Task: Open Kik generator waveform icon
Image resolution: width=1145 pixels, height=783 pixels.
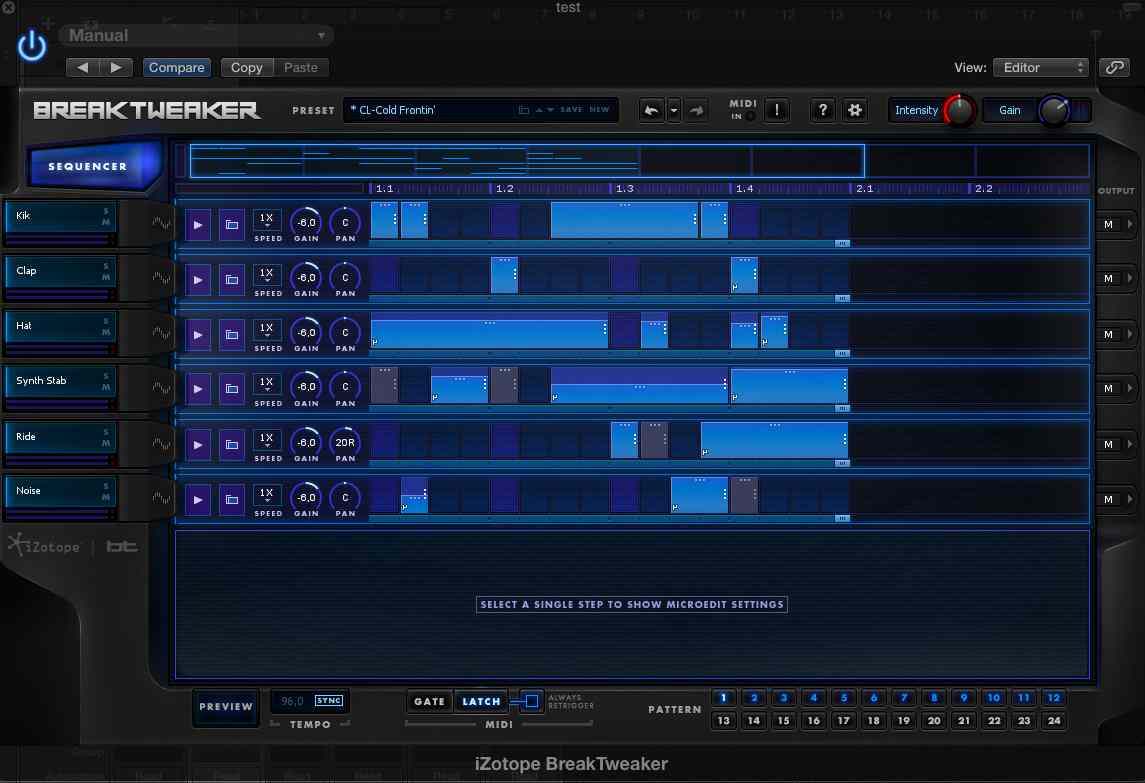Action: tap(161, 224)
